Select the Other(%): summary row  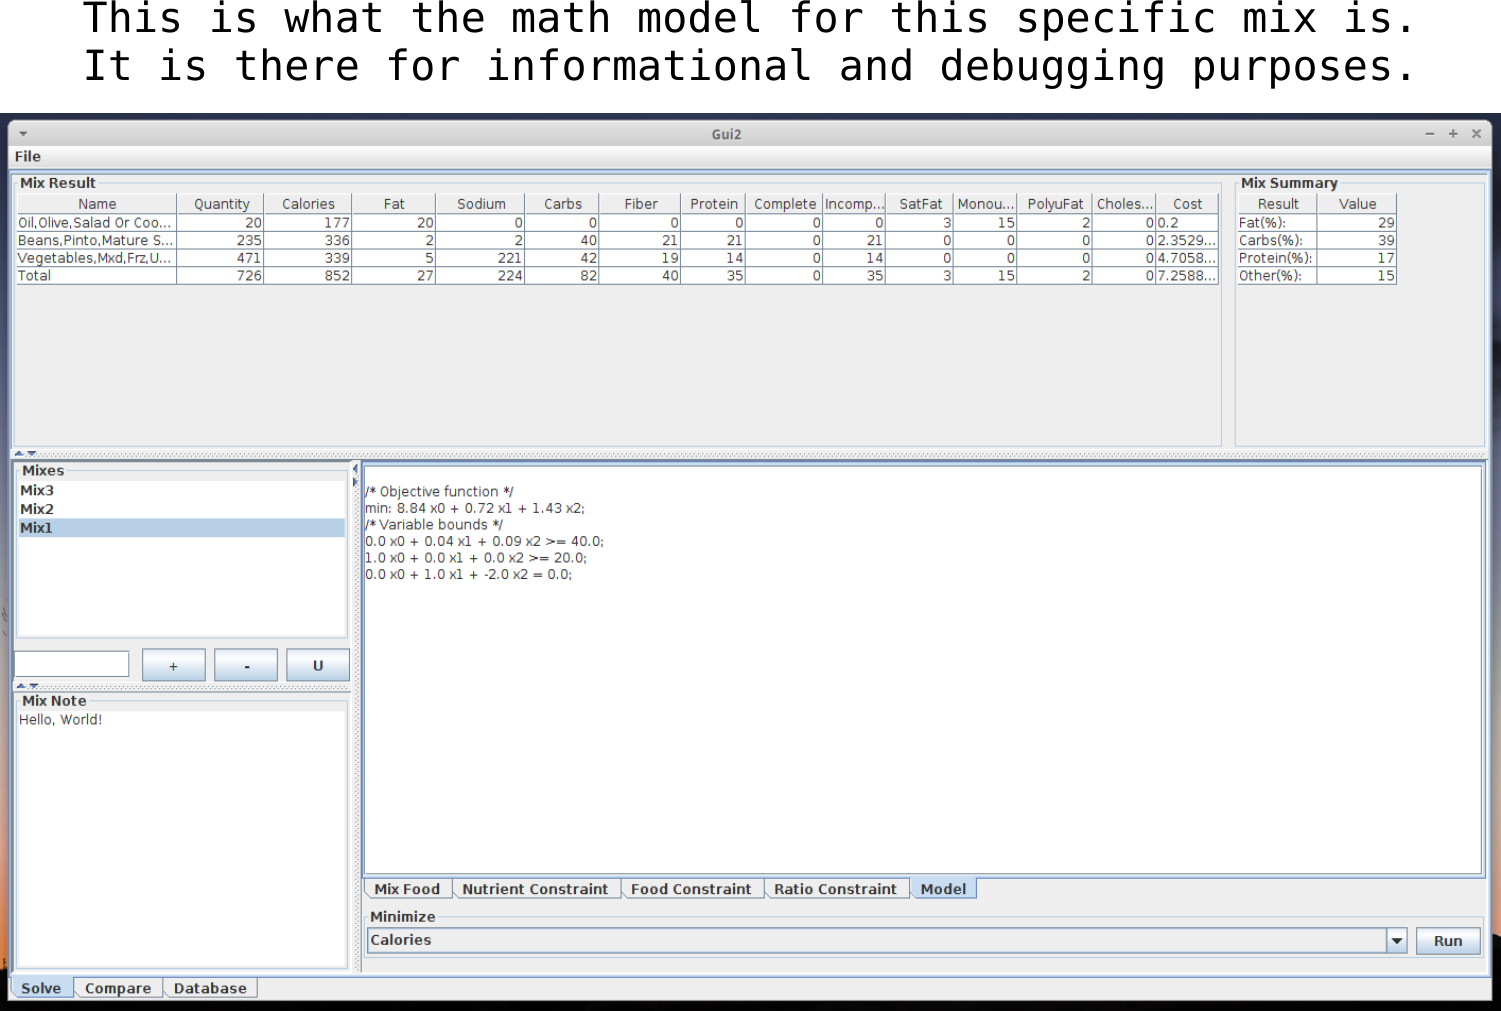pyautogui.click(x=1316, y=276)
